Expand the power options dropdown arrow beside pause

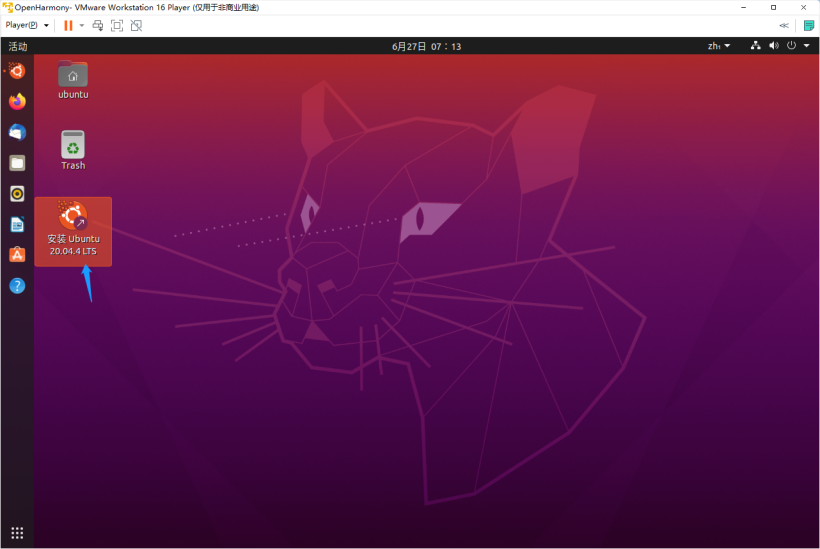(82, 25)
